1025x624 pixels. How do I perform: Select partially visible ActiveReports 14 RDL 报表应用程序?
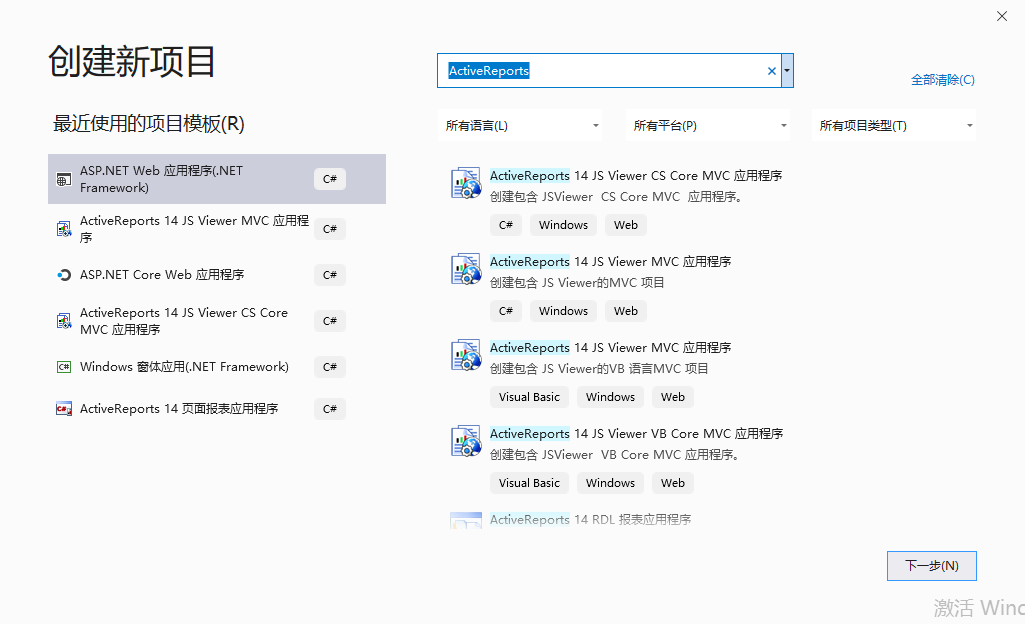click(x=709, y=519)
